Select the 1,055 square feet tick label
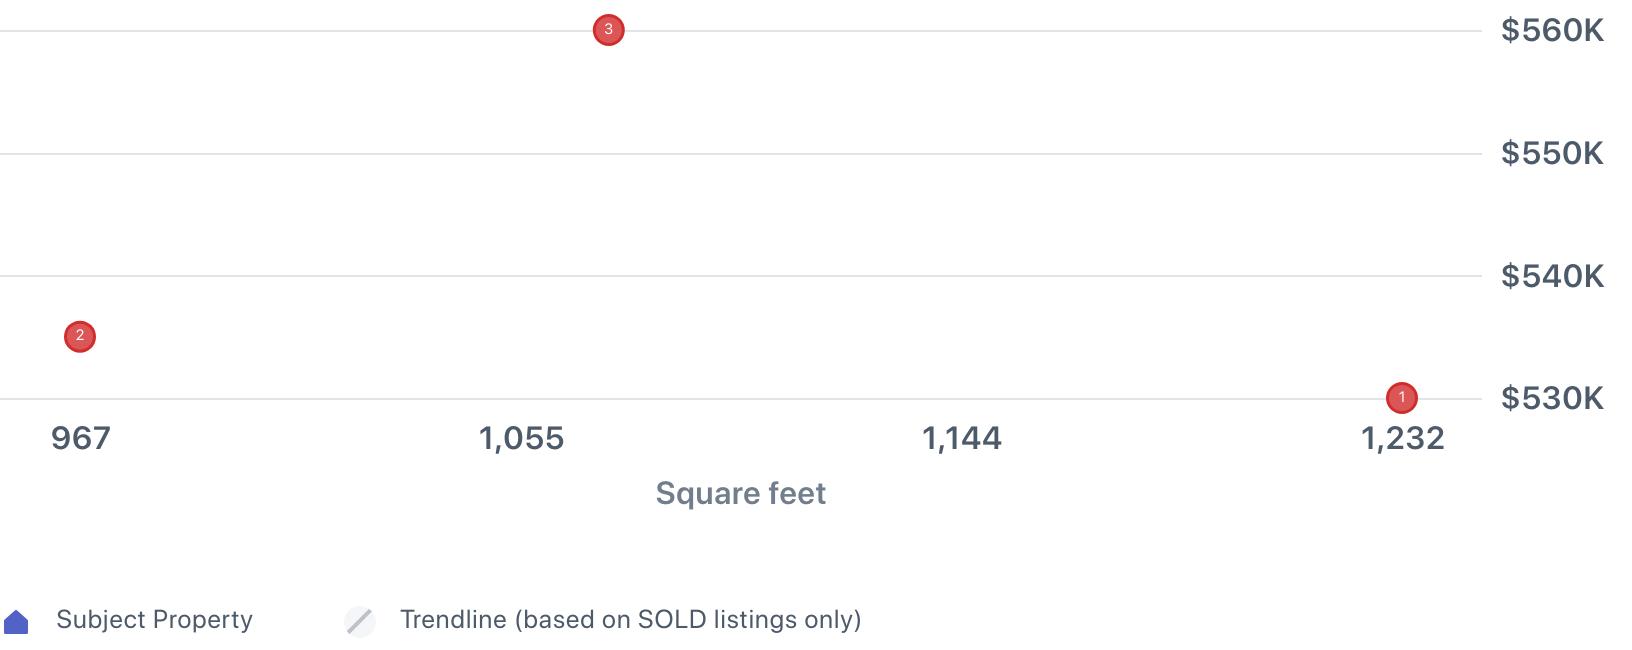1632x650 pixels. (x=521, y=438)
